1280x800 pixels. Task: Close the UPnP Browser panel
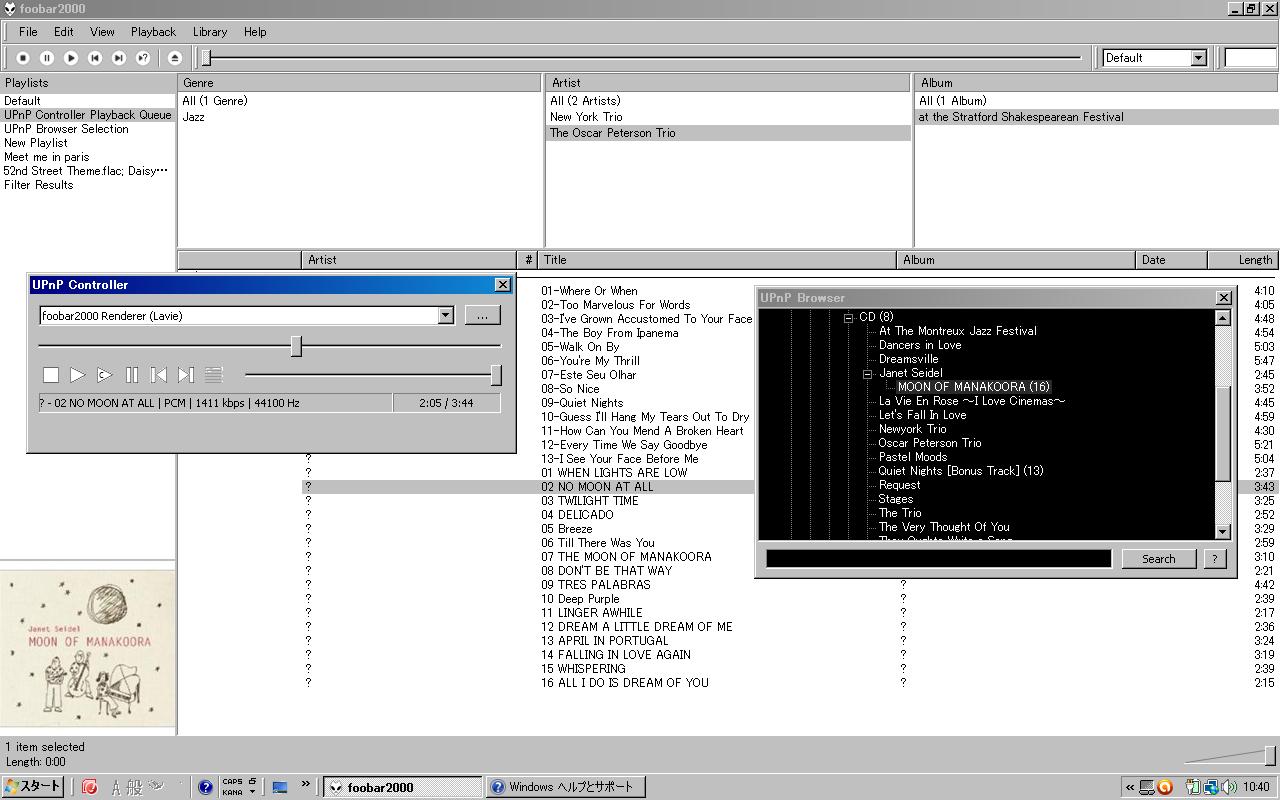coord(1223,298)
